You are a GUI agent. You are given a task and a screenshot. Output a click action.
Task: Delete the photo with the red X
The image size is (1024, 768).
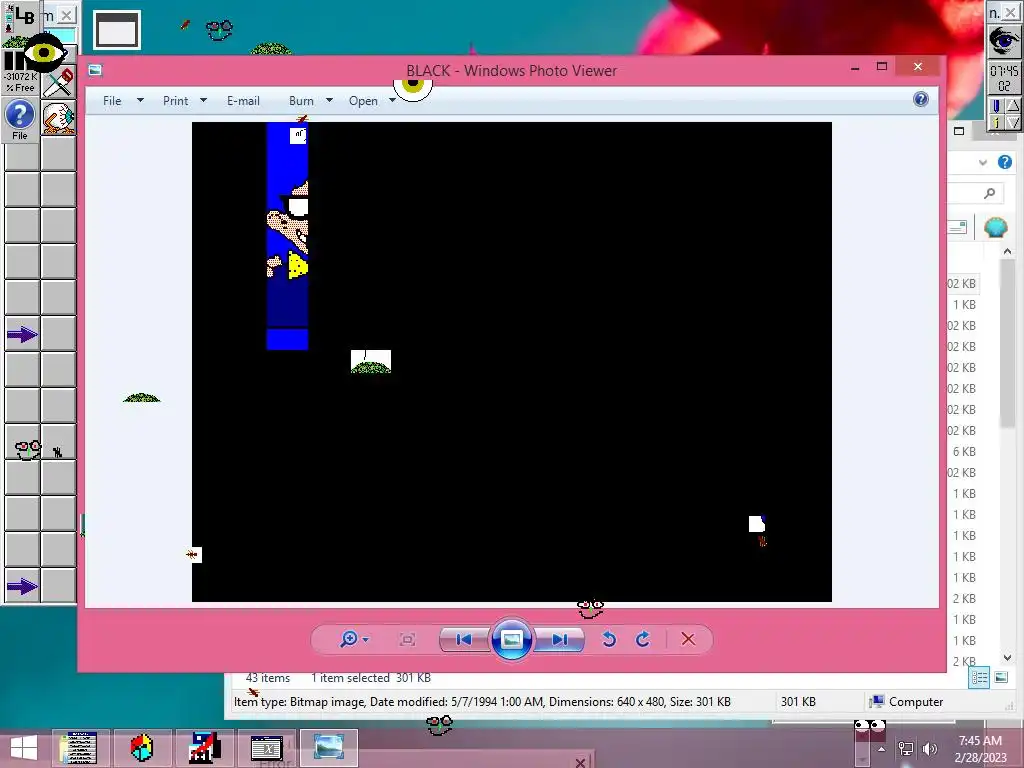pos(688,639)
